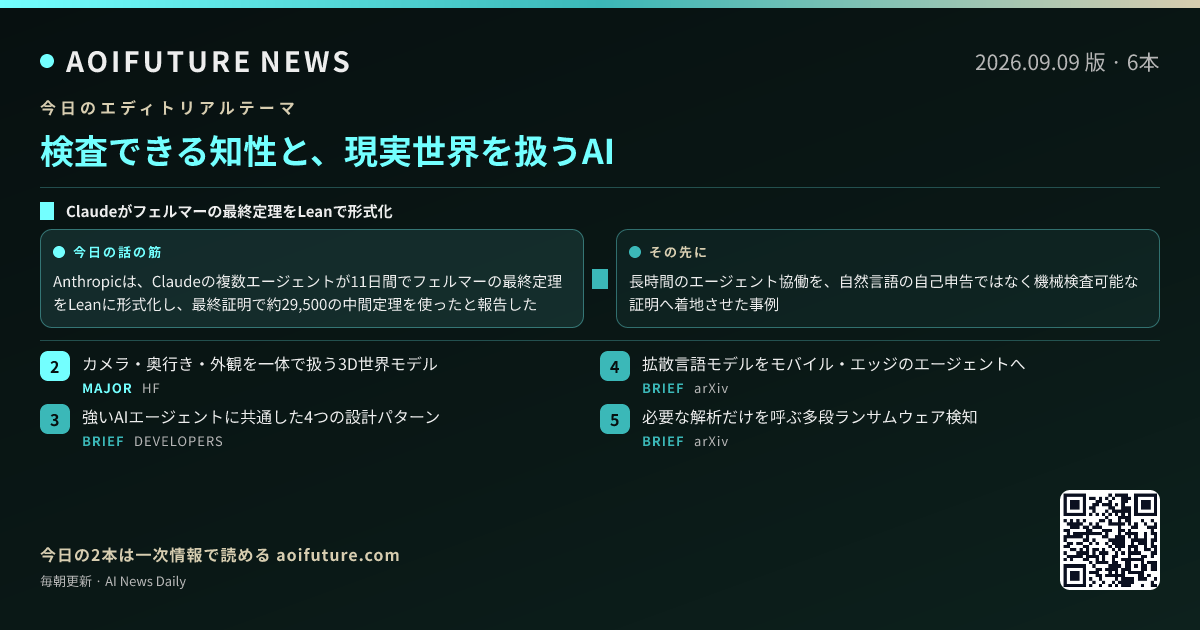The height and width of the screenshot is (630, 1200).
Task: Open the 拡散言語モデル headline
Action: (x=834, y=364)
